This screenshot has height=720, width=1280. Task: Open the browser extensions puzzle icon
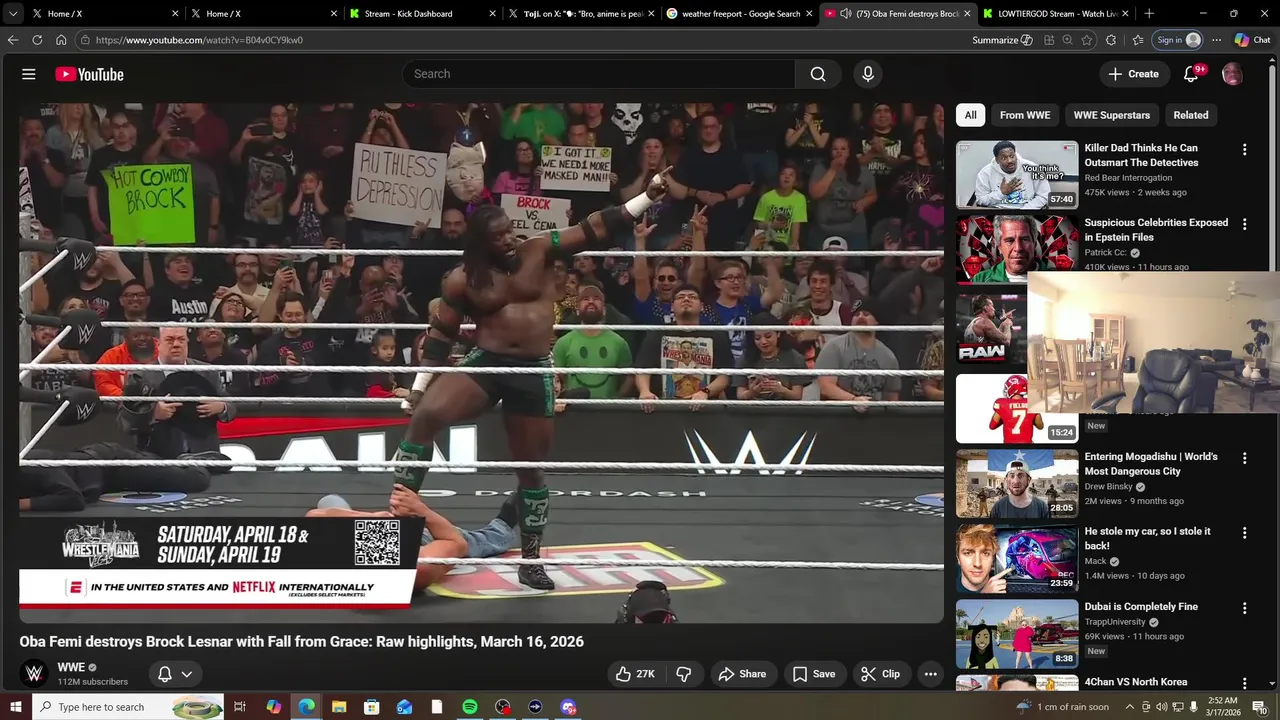(x=1111, y=40)
